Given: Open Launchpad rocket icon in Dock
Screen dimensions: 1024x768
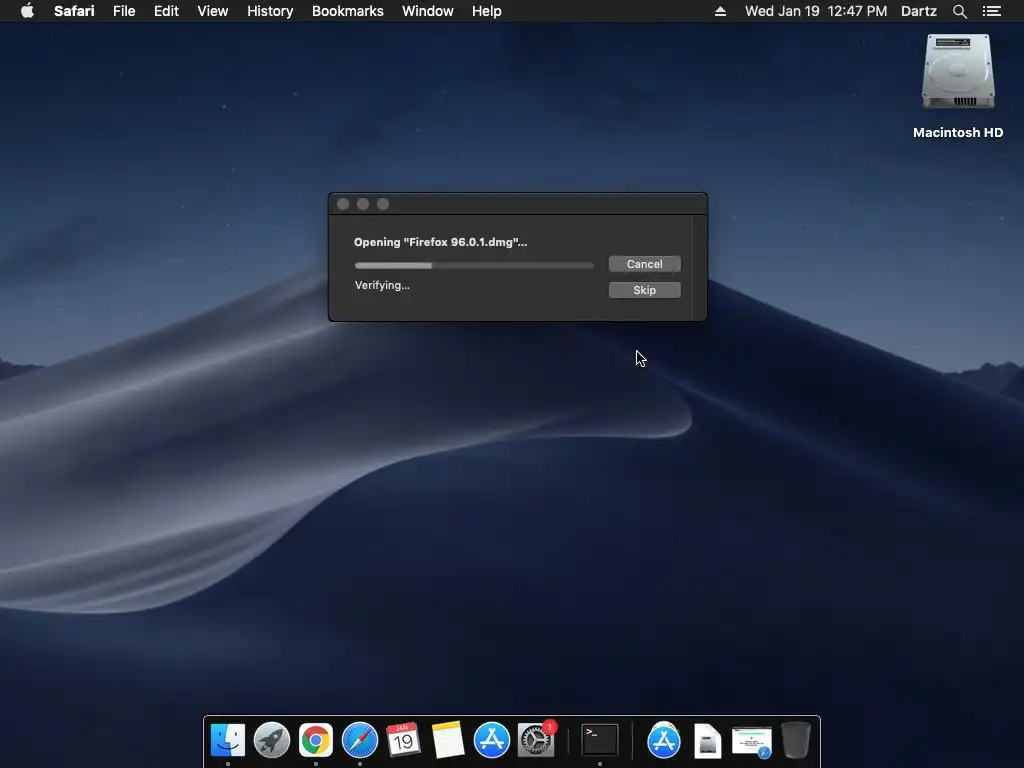Looking at the screenshot, I should [x=272, y=741].
